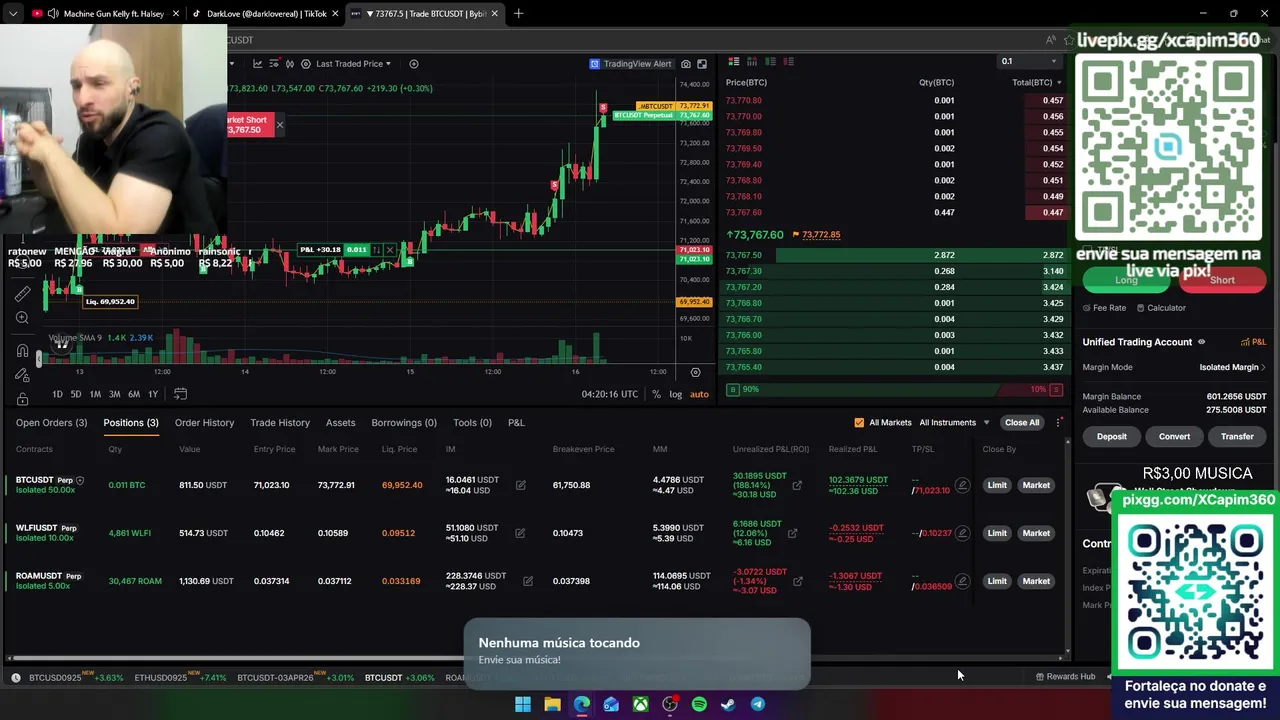The height and width of the screenshot is (720, 1280).
Task: Toggle percent scale on chart
Action: pyautogui.click(x=656, y=394)
